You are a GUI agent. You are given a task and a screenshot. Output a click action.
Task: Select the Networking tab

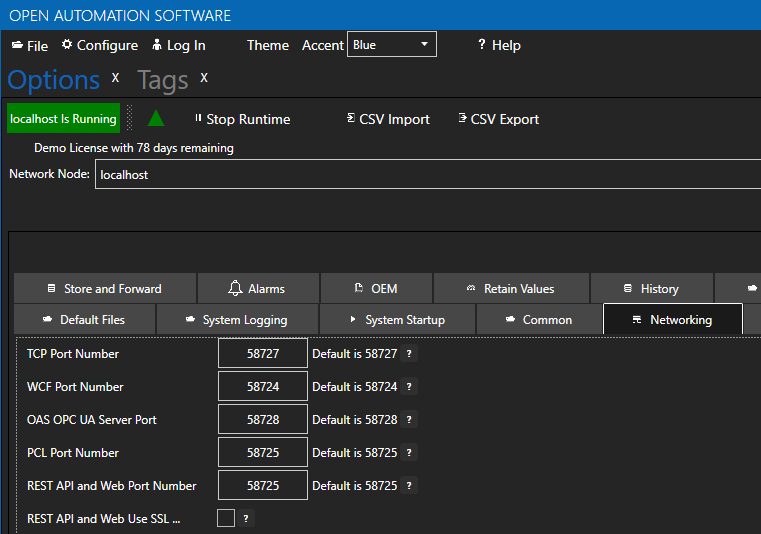point(673,319)
